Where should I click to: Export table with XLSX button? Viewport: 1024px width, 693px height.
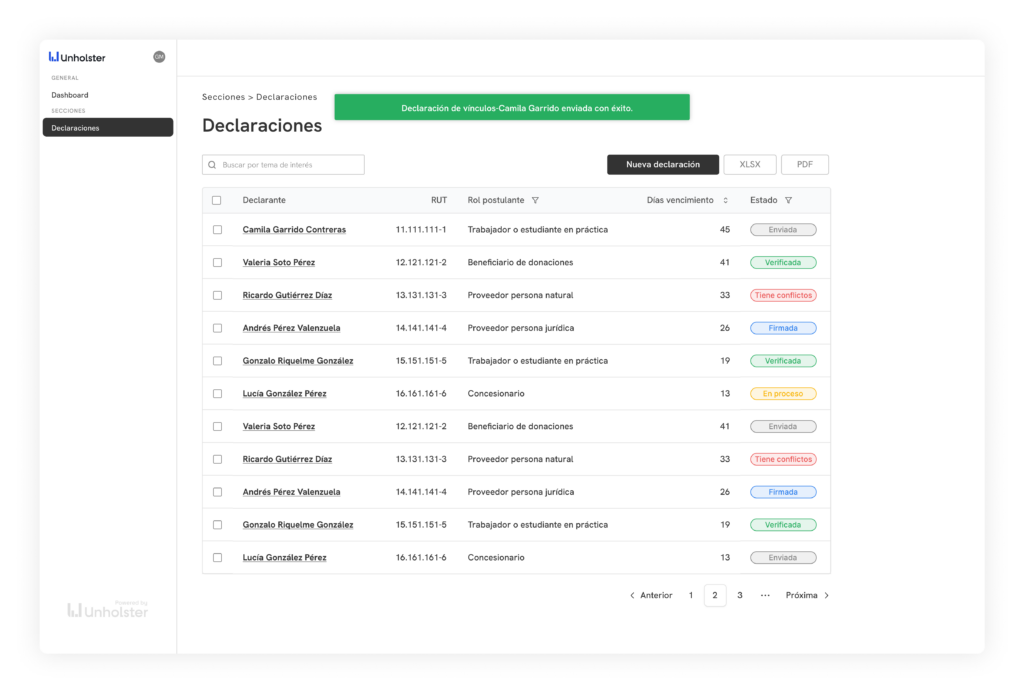point(749,165)
